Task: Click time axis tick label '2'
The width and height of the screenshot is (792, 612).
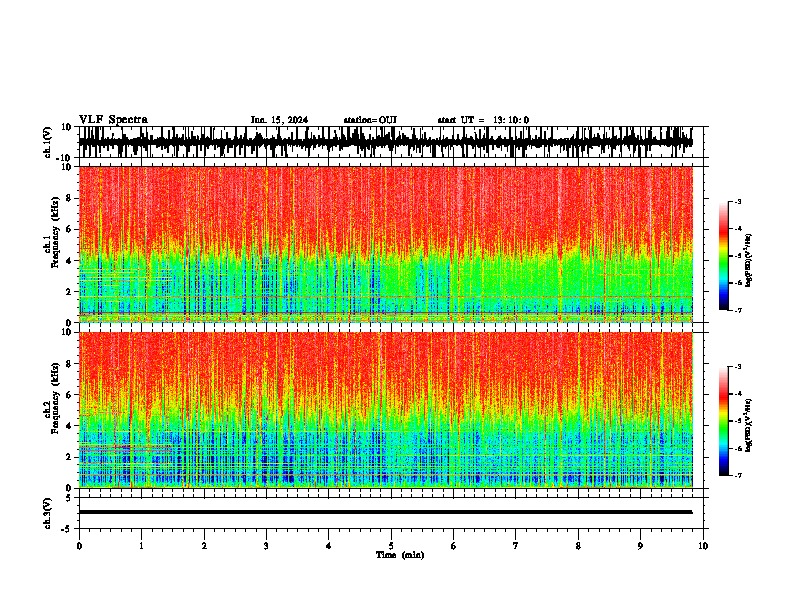Action: [204, 546]
